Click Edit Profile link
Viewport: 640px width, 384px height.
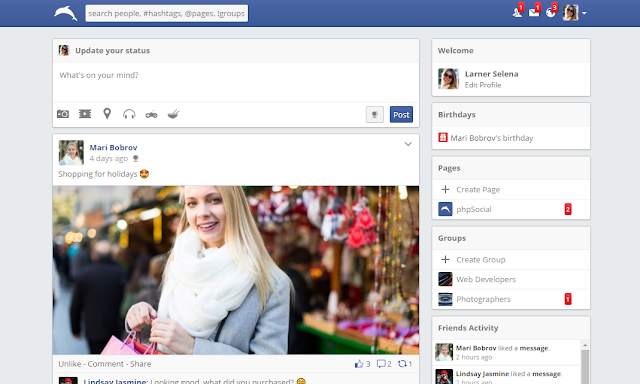[483, 85]
